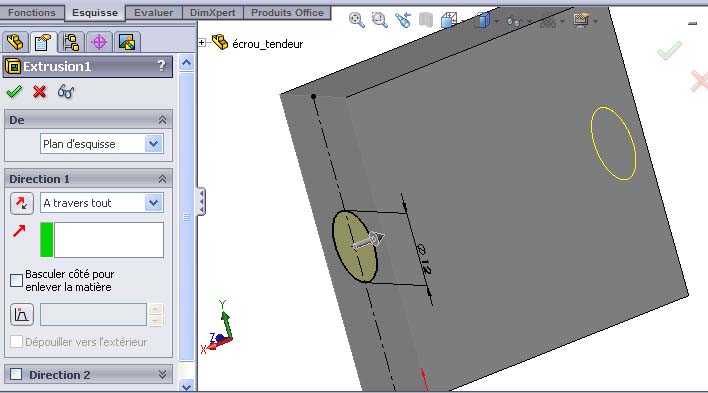Toggle Dépouiller vers l'extérieur checkbox

click(16, 342)
